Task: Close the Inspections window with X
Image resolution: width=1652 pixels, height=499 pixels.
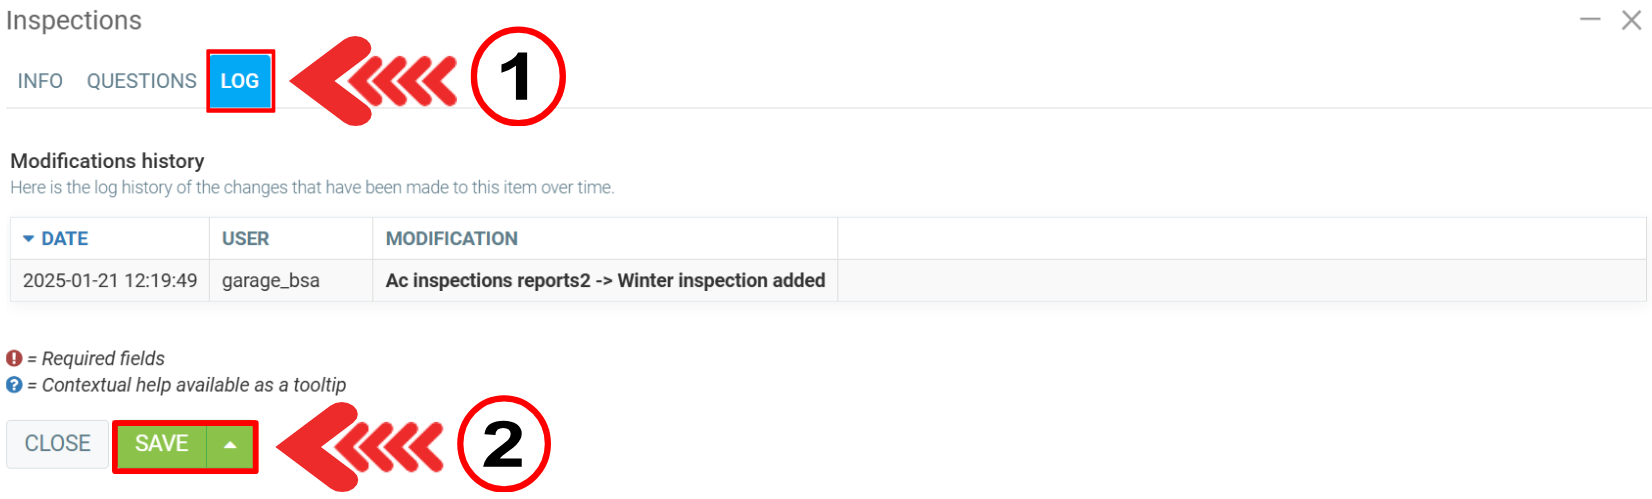Action: click(x=1631, y=20)
